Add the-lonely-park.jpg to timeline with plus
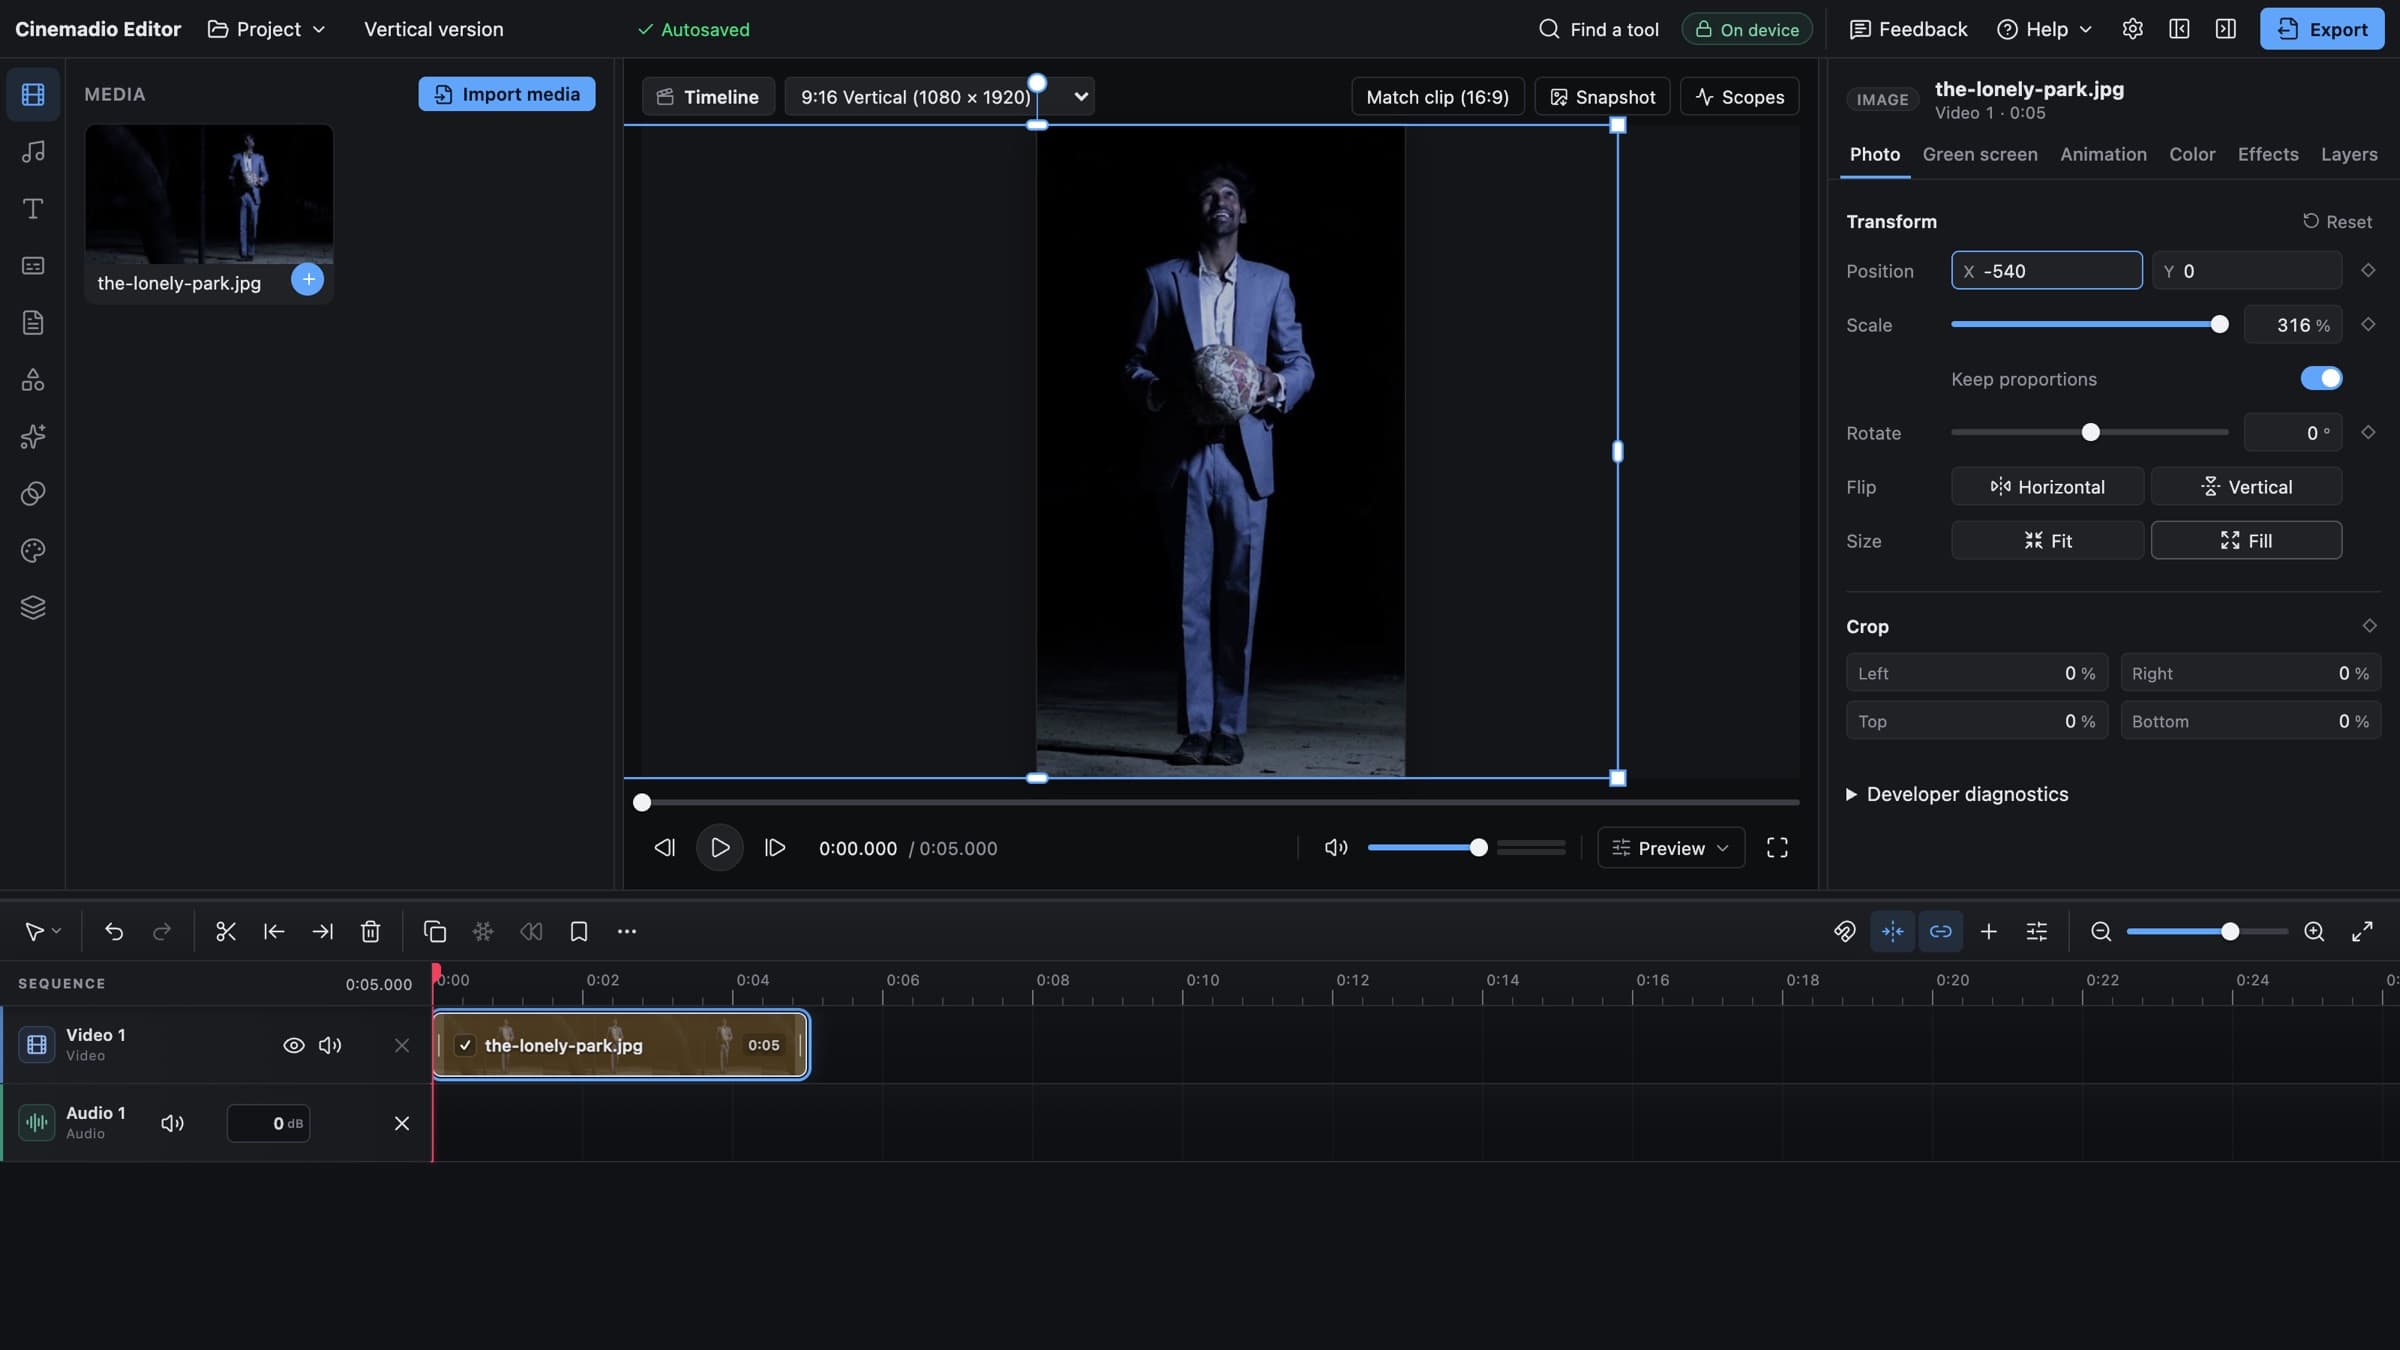The width and height of the screenshot is (2400, 1350). [308, 279]
